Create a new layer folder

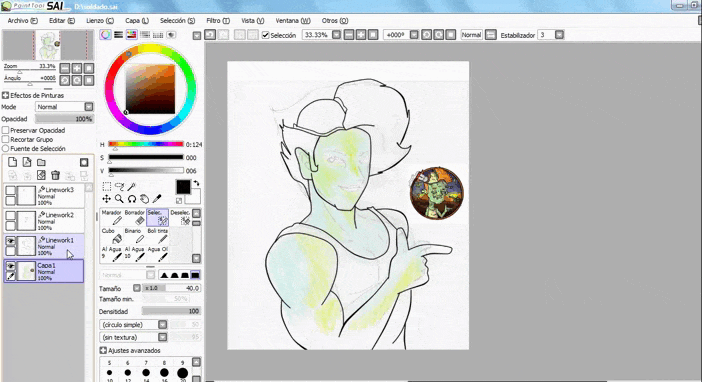tap(41, 162)
